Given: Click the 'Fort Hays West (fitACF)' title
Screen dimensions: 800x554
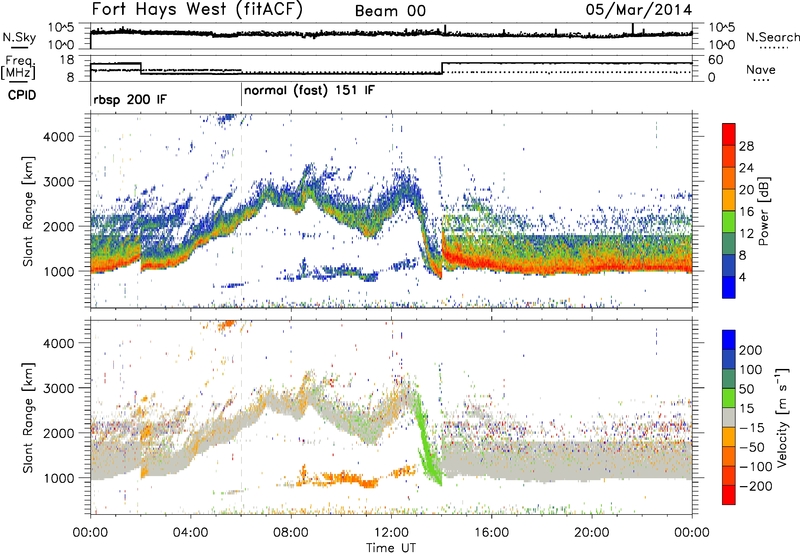Looking at the screenshot, I should (x=197, y=10).
